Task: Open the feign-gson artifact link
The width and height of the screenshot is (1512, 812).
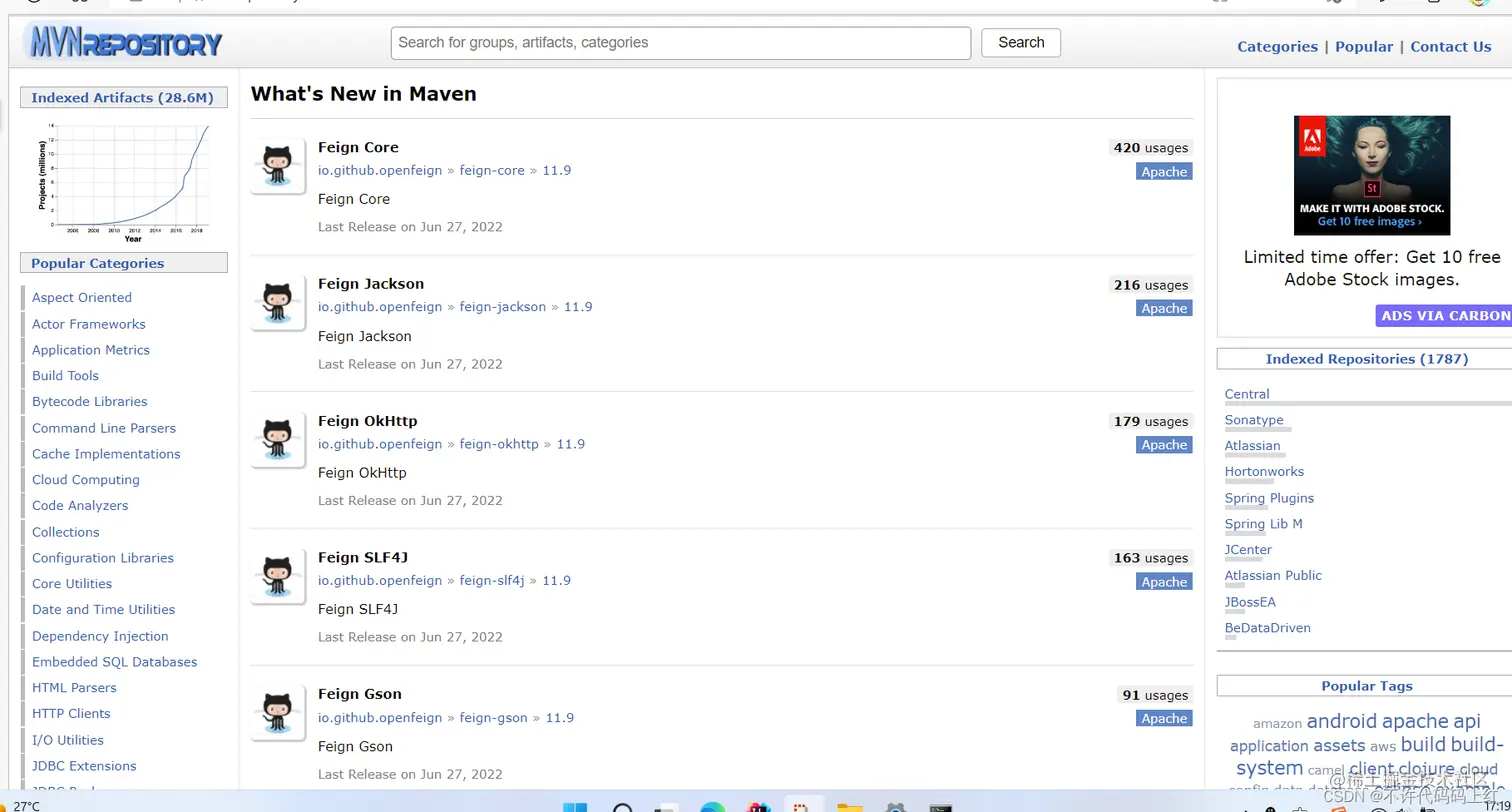Action: tap(494, 718)
